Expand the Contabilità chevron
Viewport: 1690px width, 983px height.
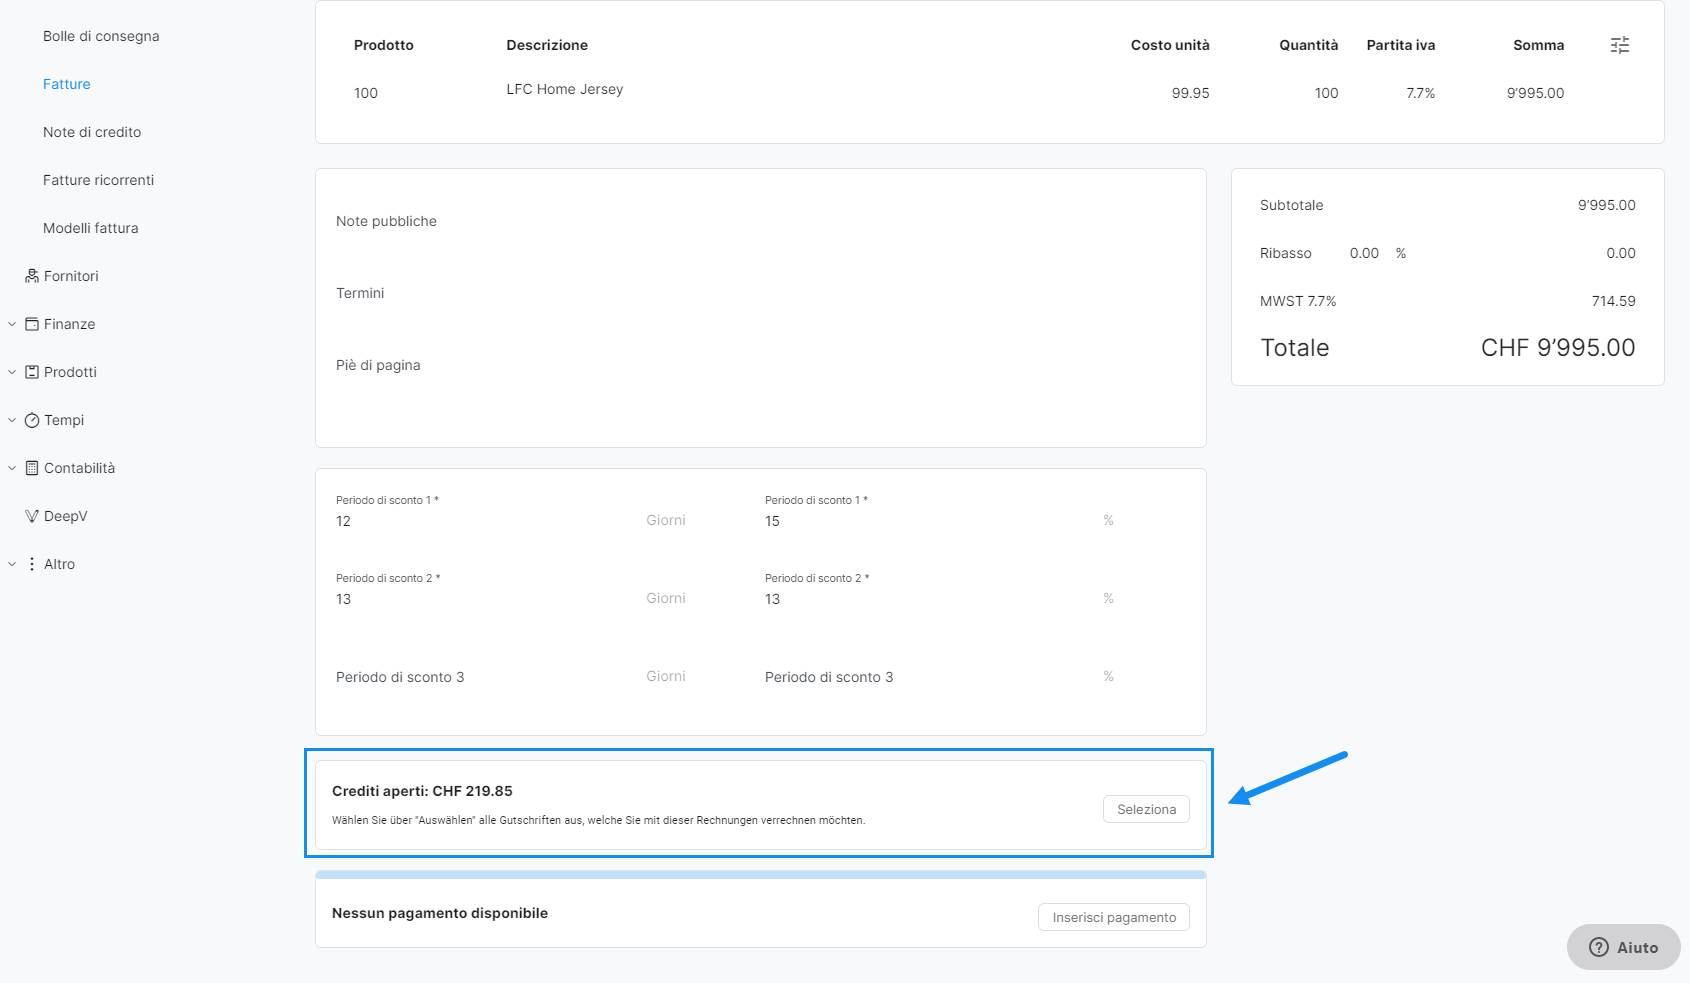click(x=12, y=468)
